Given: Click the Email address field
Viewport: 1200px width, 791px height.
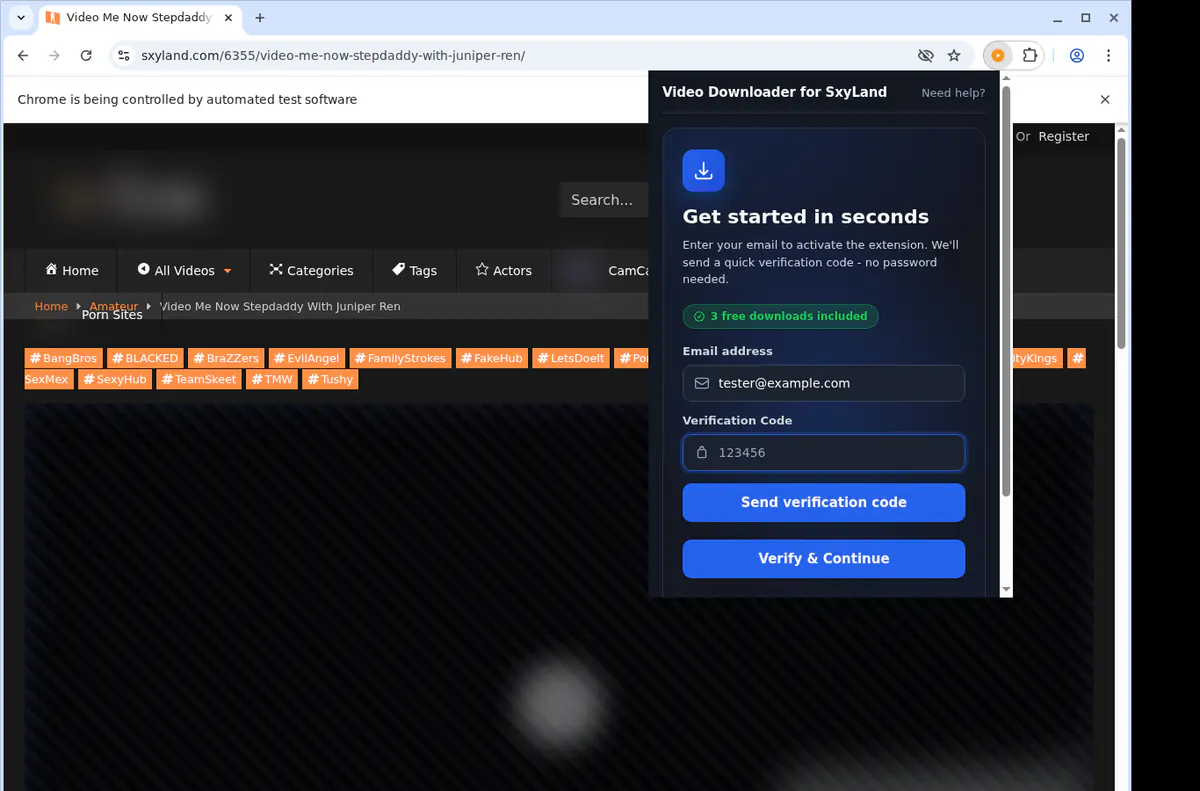Looking at the screenshot, I should (824, 383).
